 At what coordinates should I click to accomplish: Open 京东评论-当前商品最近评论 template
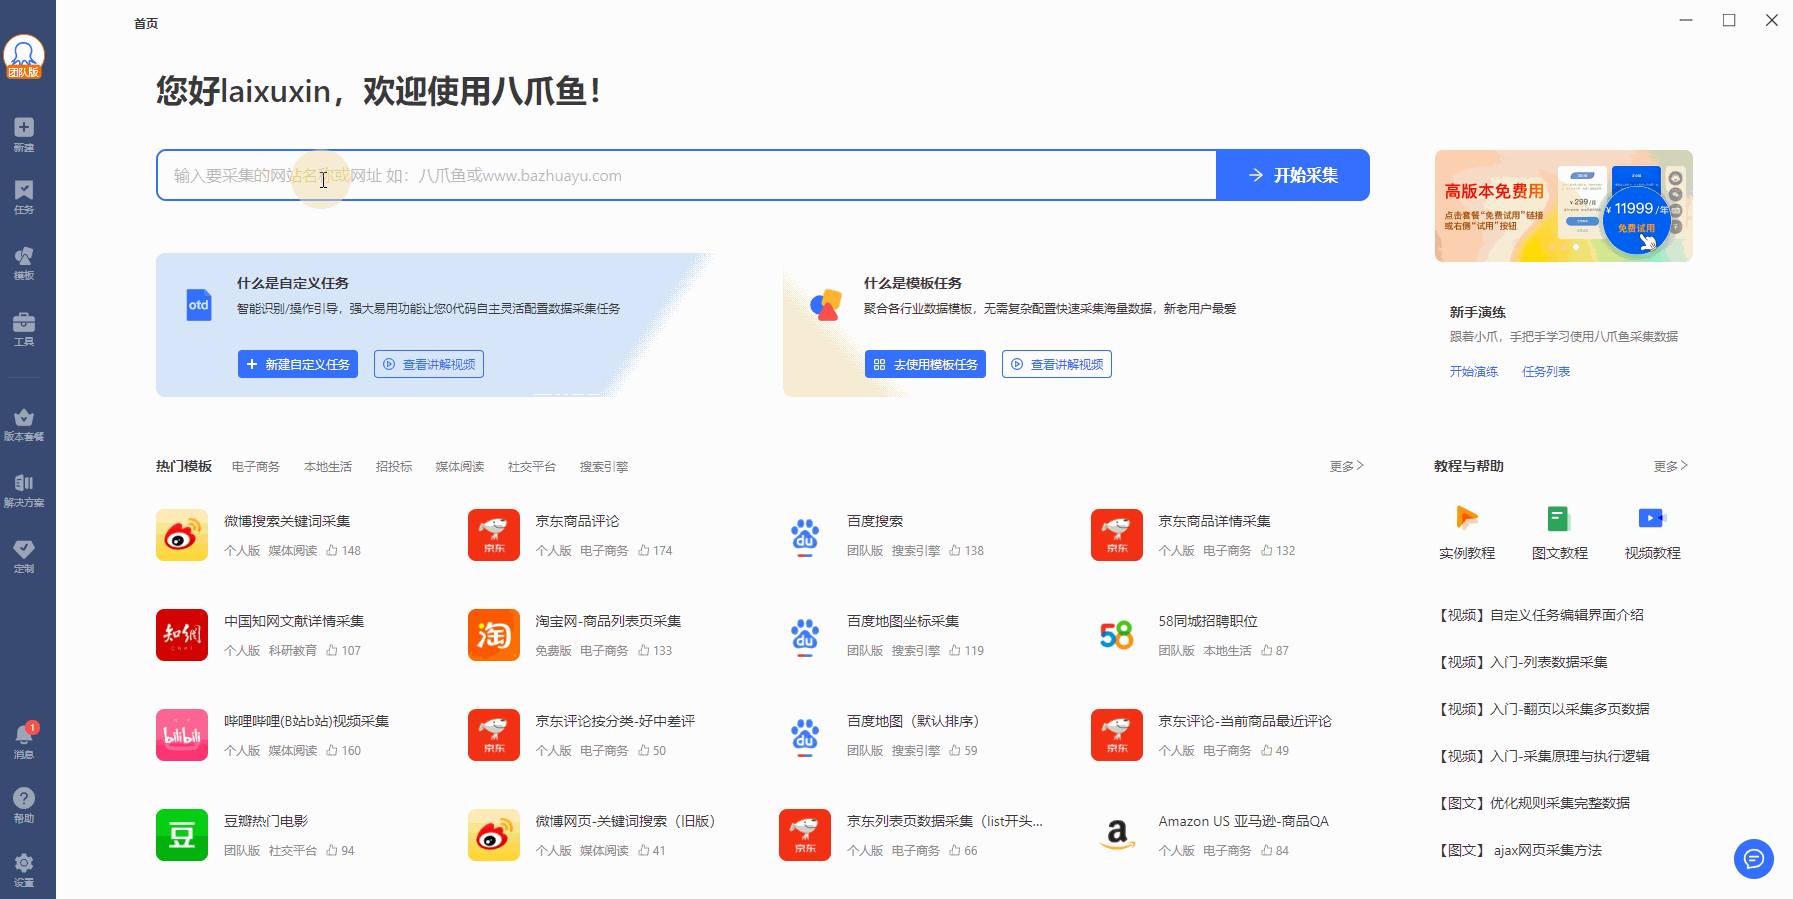pos(1245,721)
